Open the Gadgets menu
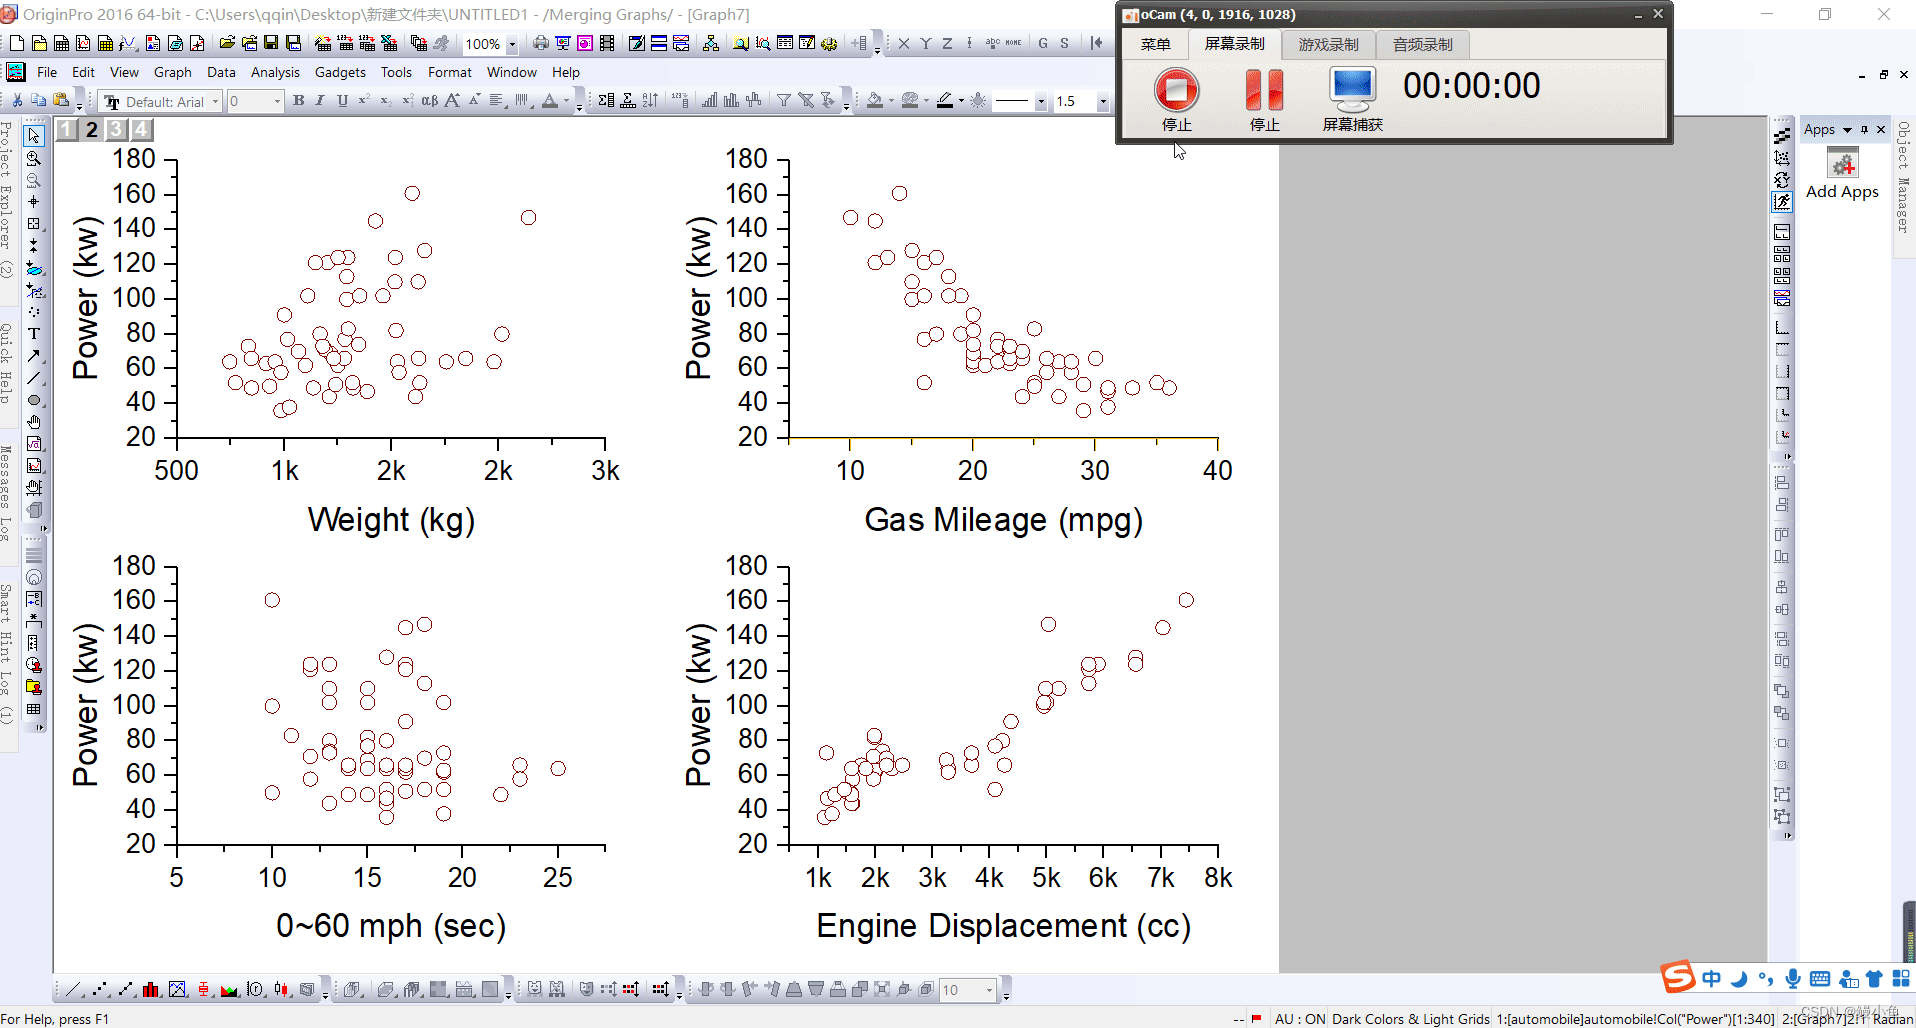 click(340, 72)
